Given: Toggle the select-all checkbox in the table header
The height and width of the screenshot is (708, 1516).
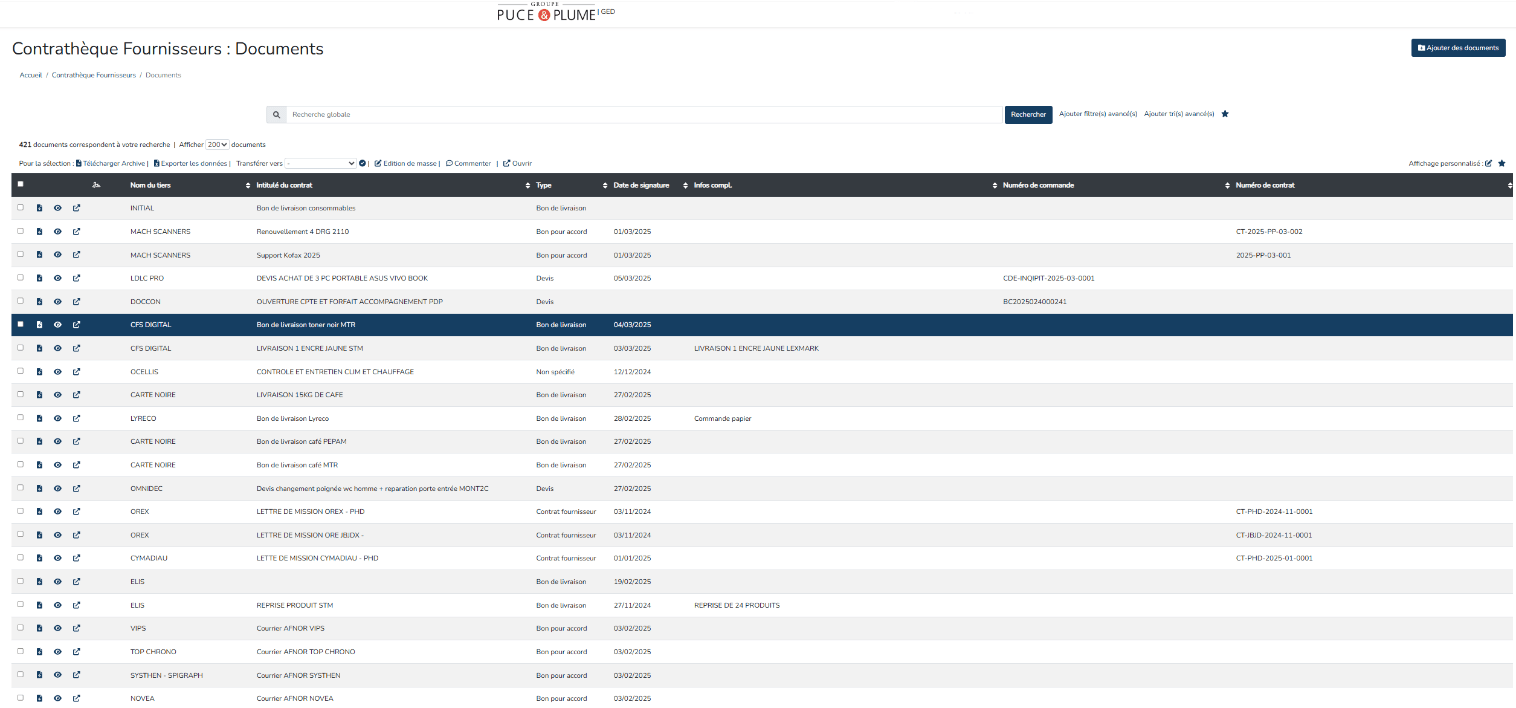Looking at the screenshot, I should (x=20, y=185).
